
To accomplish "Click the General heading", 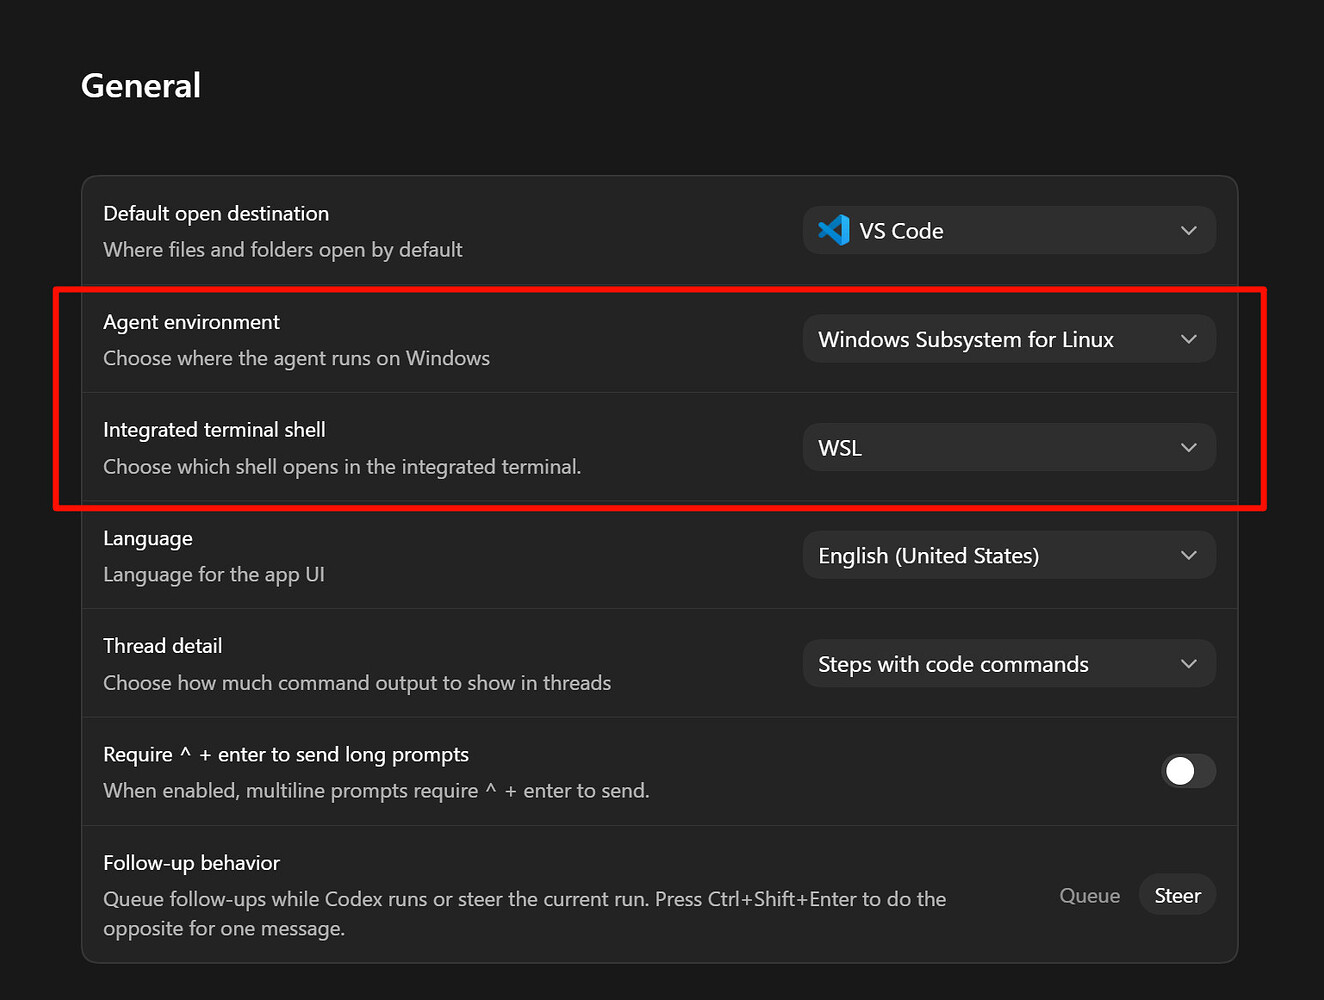I will (141, 86).
